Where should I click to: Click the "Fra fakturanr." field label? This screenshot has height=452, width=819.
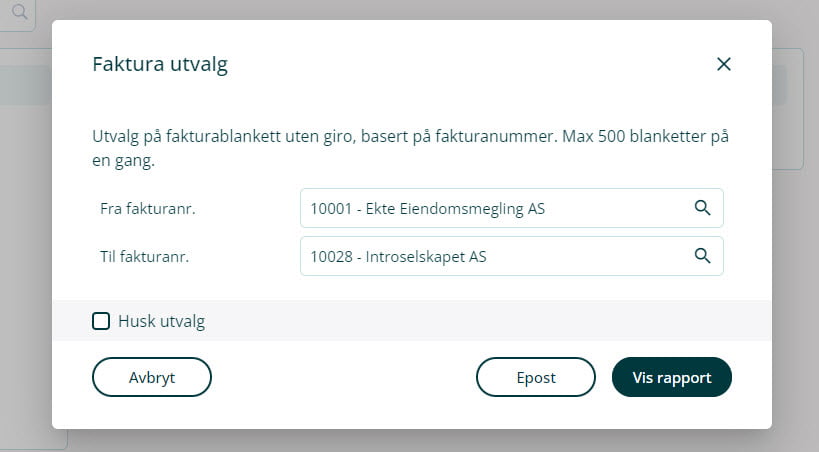(146, 209)
